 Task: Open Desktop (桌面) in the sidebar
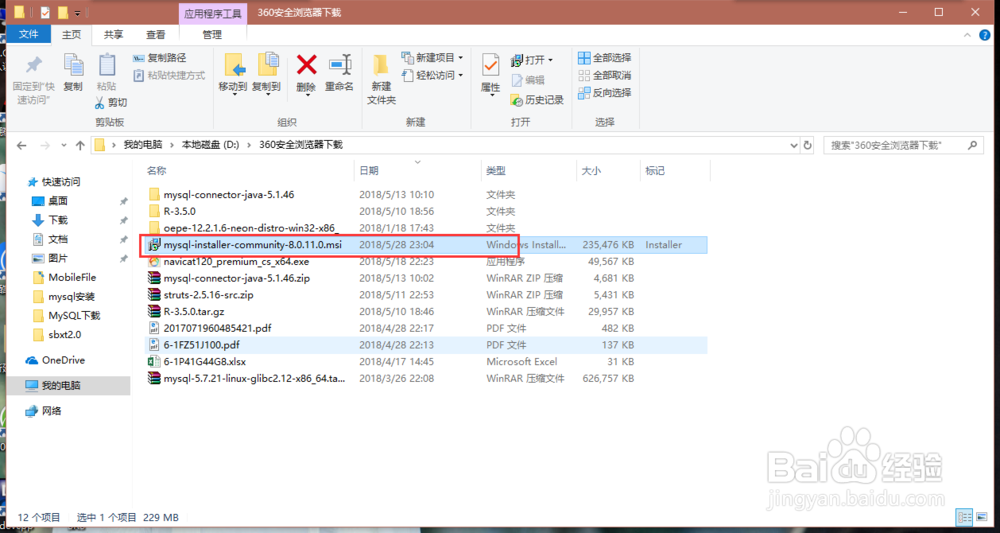[50, 201]
